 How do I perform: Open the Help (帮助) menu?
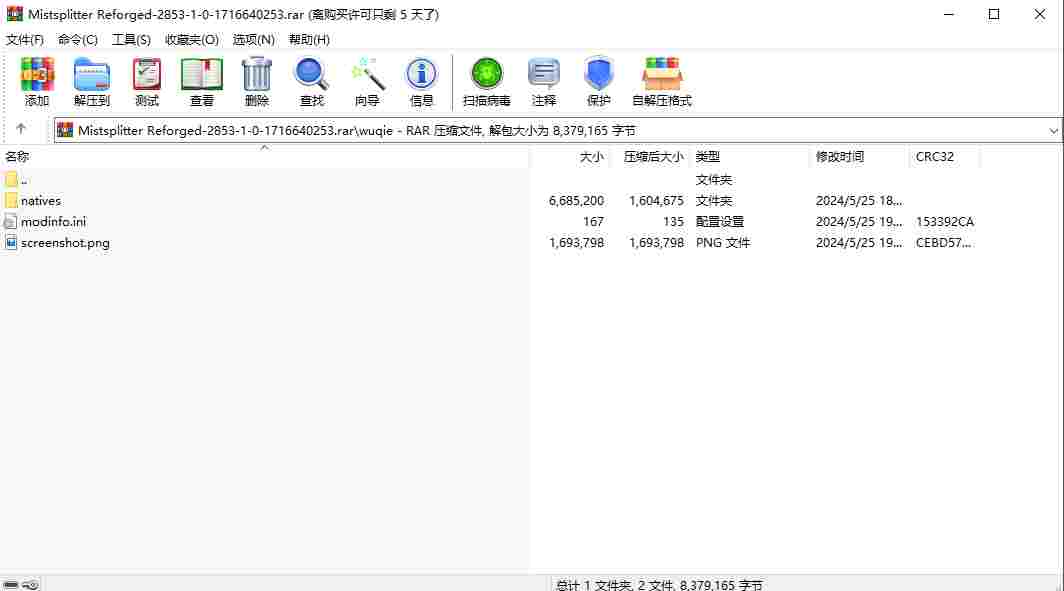click(x=309, y=39)
